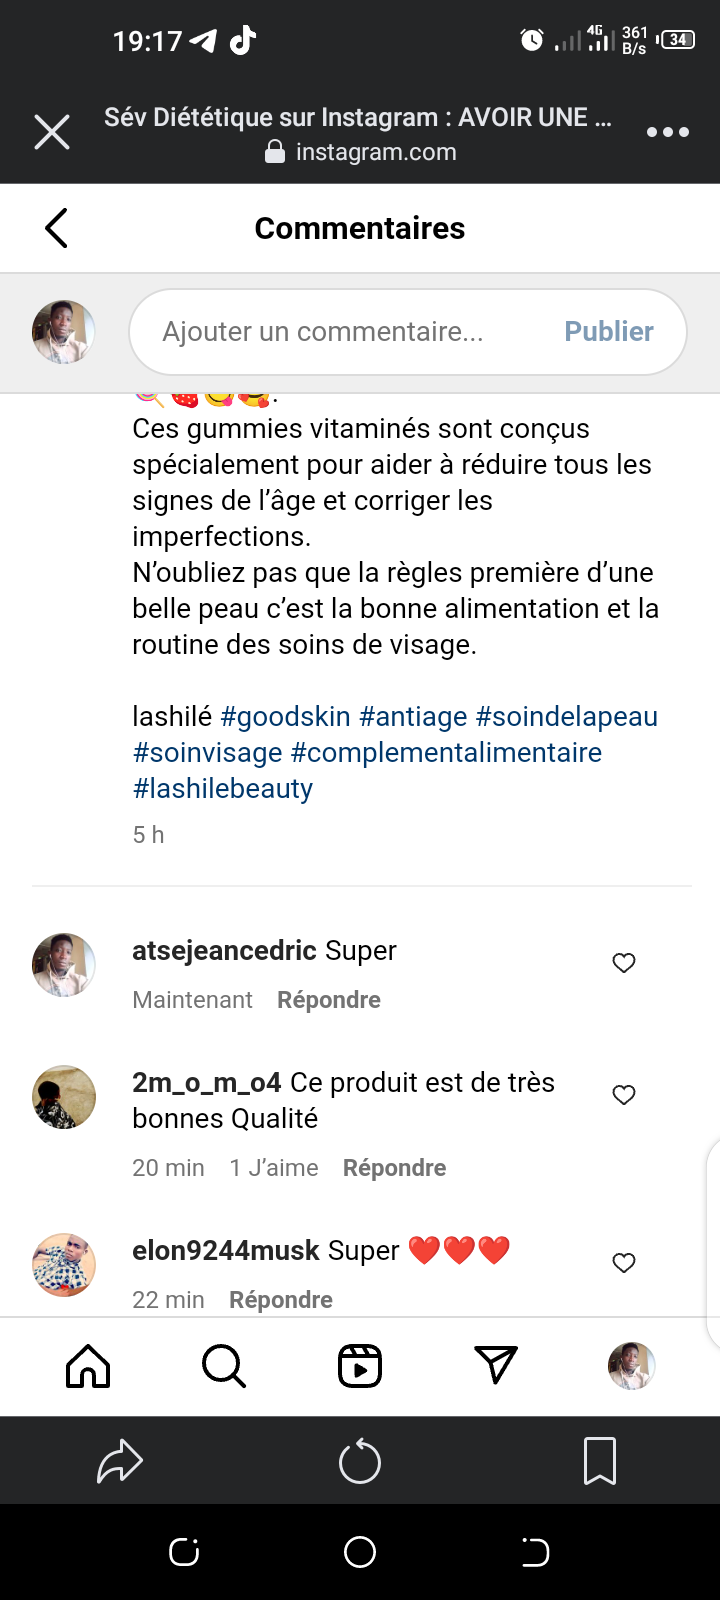Open the Reels icon in bottom bar
This screenshot has width=720, height=1600.
[x=360, y=1366]
